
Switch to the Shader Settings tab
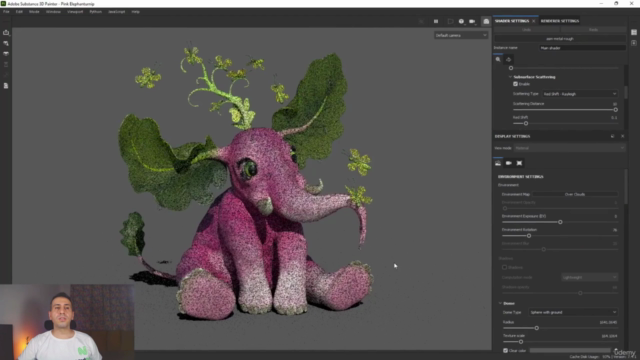coord(512,21)
